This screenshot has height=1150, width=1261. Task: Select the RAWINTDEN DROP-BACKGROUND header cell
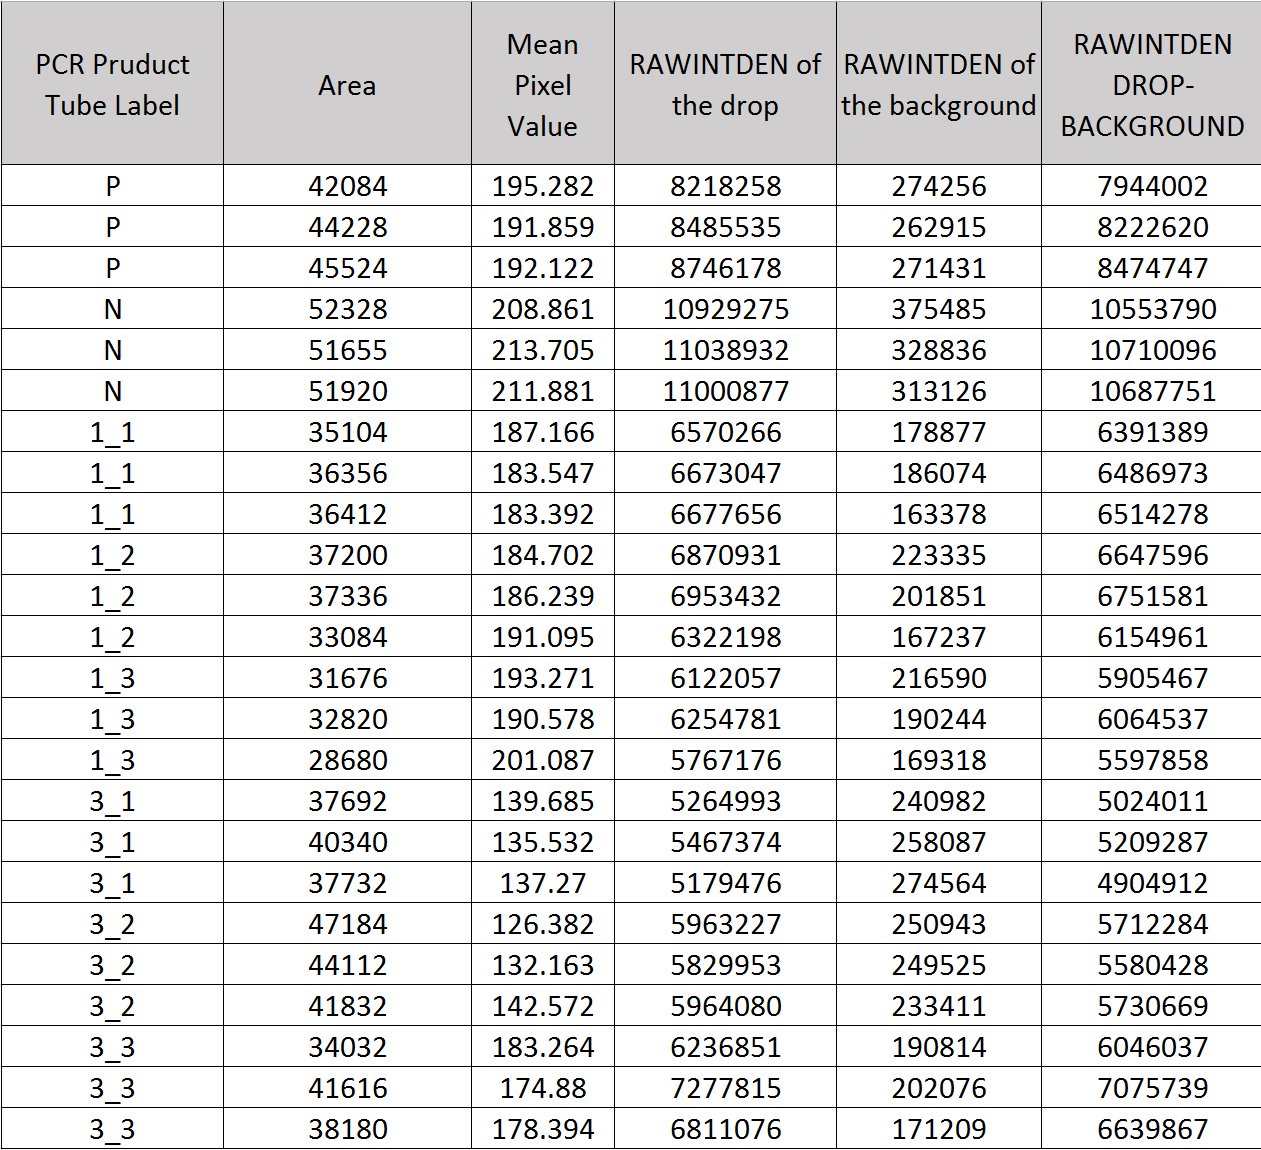tap(1152, 85)
